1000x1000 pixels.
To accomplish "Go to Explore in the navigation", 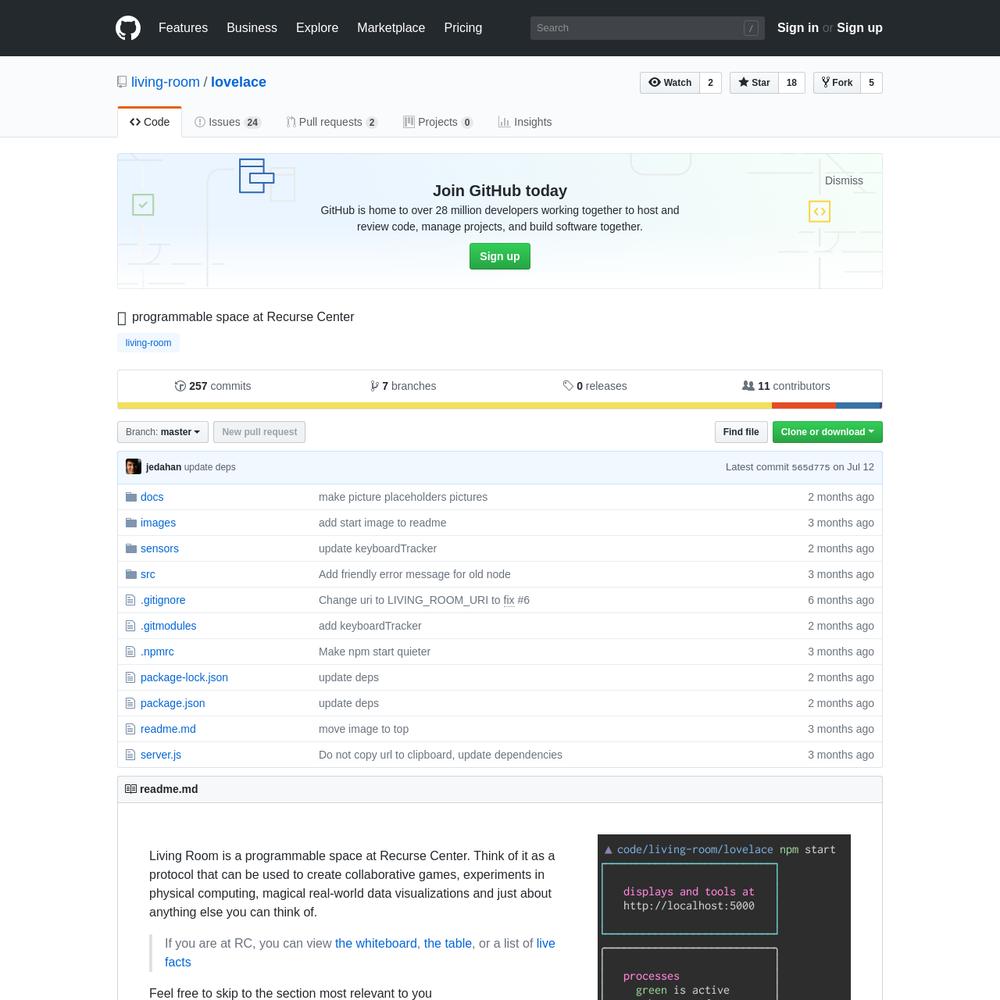I will 317,28.
